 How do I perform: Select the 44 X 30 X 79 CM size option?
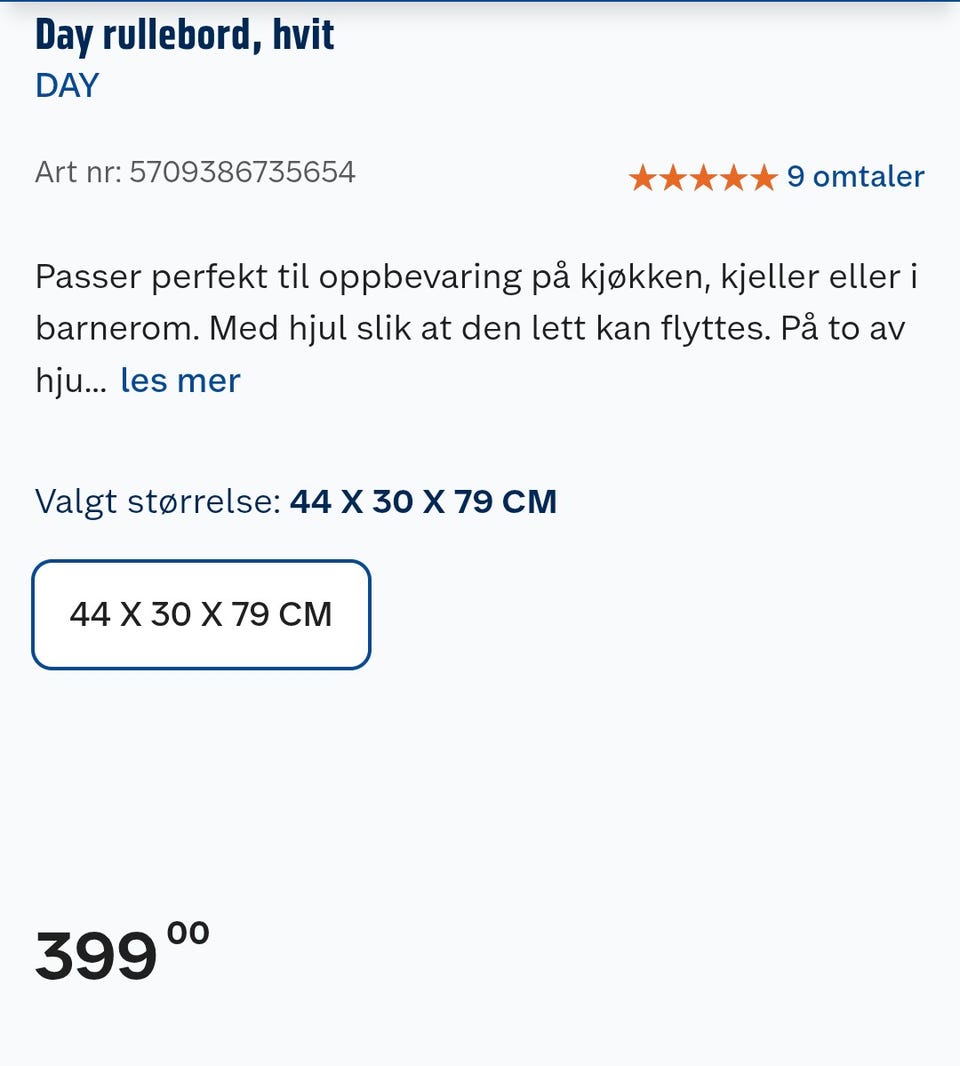201,614
